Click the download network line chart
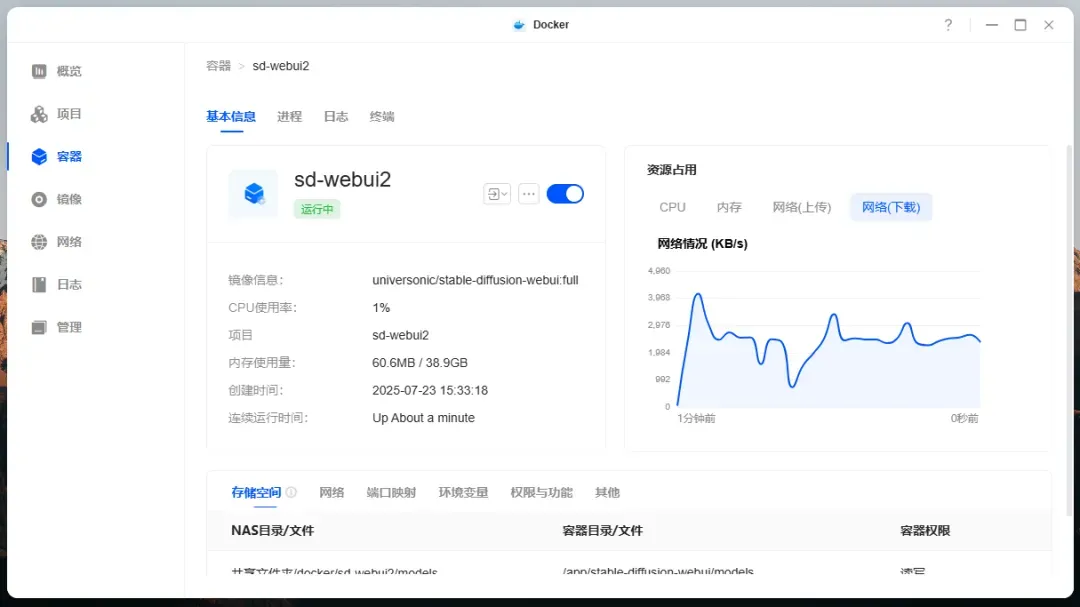This screenshot has width=1080, height=607. pos(829,339)
